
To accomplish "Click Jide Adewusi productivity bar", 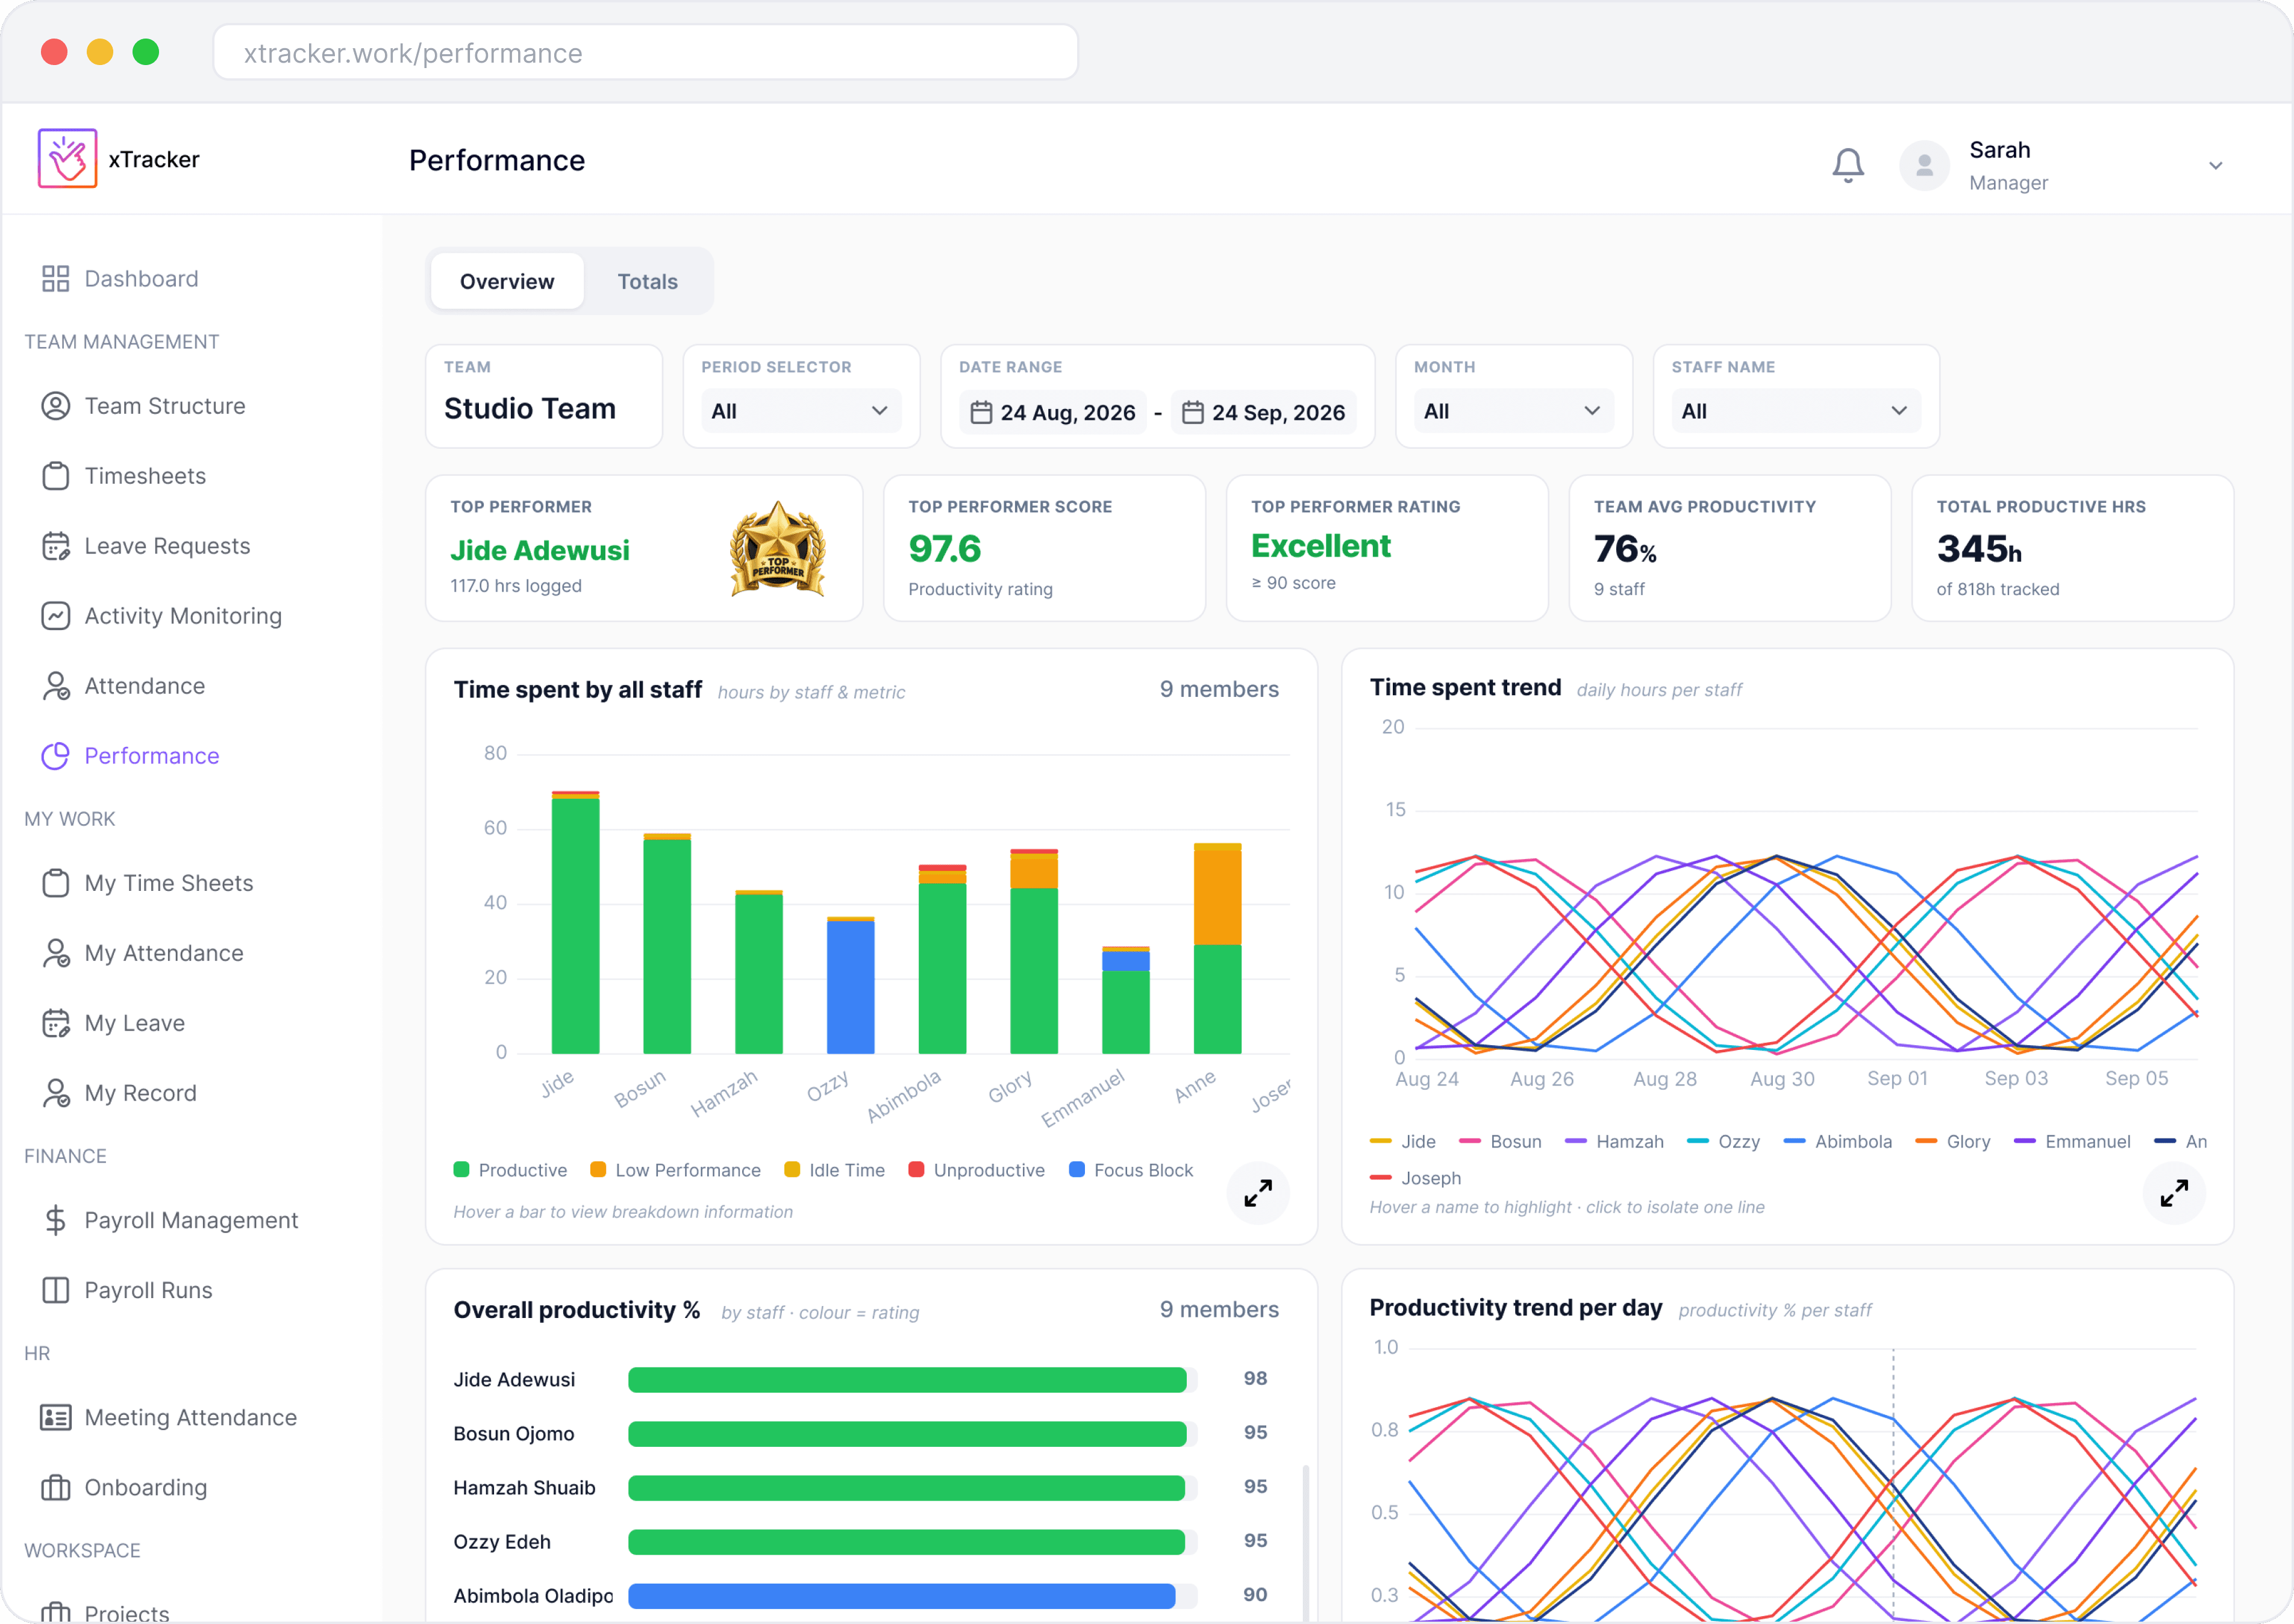I will click(907, 1380).
